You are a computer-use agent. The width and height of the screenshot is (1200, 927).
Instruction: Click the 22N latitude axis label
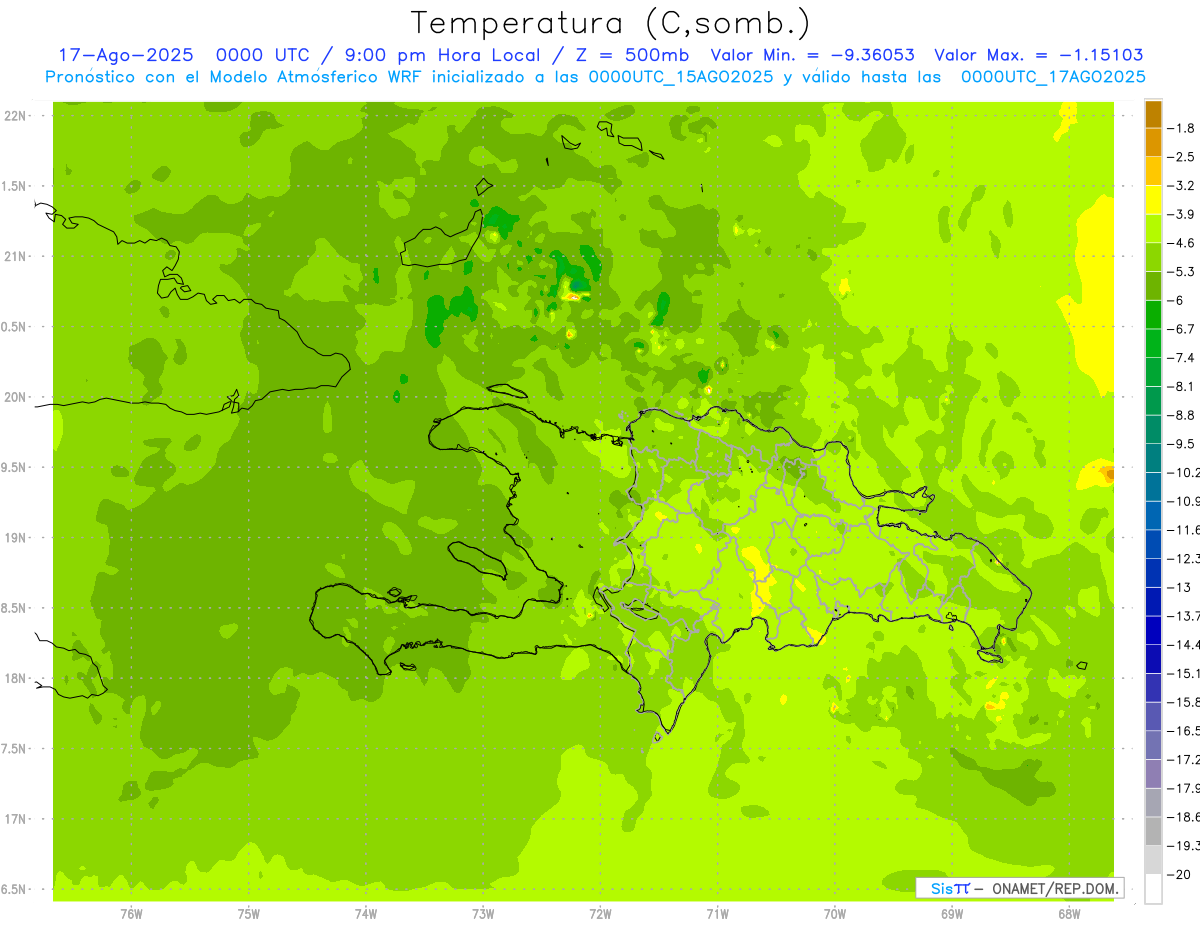pos(15,116)
